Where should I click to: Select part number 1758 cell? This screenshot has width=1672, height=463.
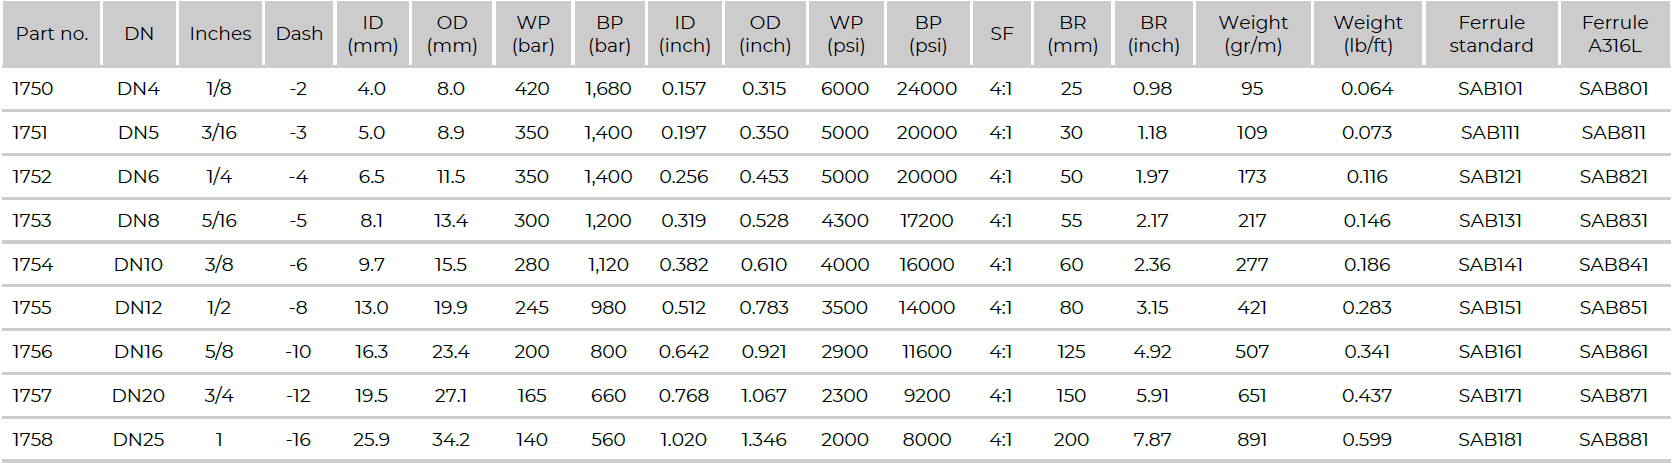pyautogui.click(x=33, y=440)
